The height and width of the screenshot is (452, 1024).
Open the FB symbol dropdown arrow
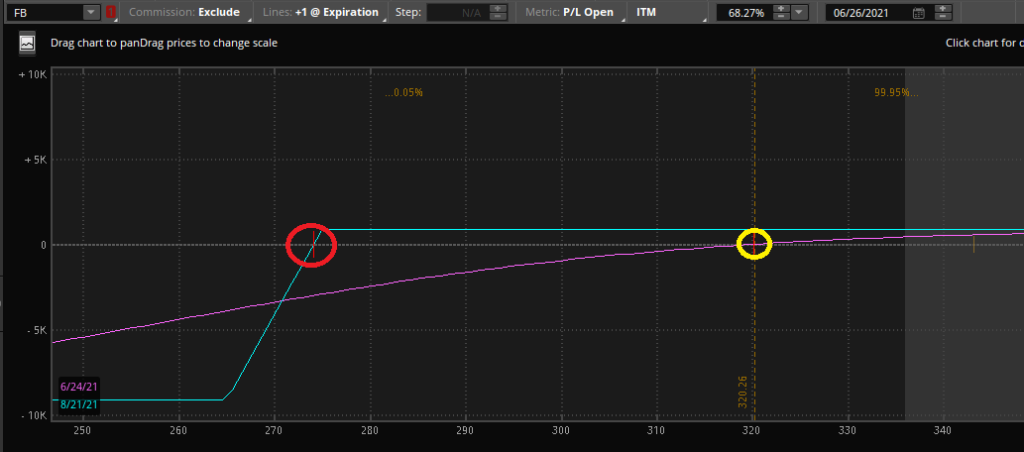point(92,13)
